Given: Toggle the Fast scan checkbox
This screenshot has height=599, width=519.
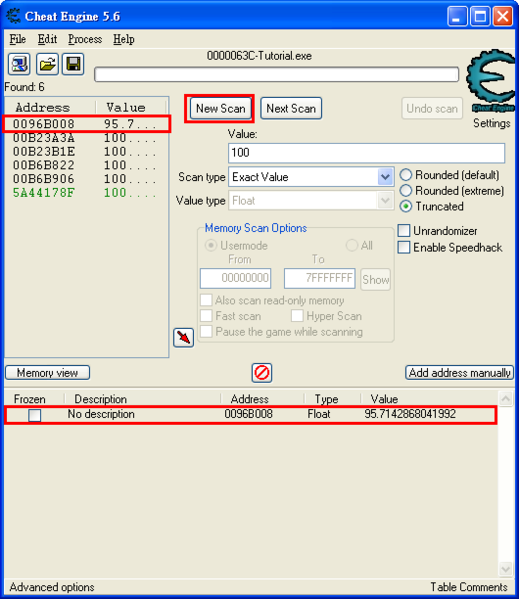Looking at the screenshot, I should 206,316.
